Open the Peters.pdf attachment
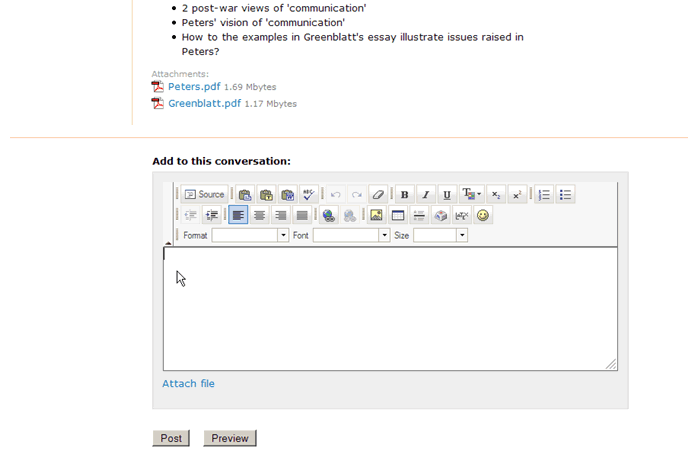The width and height of the screenshot is (700, 457). 193,87
